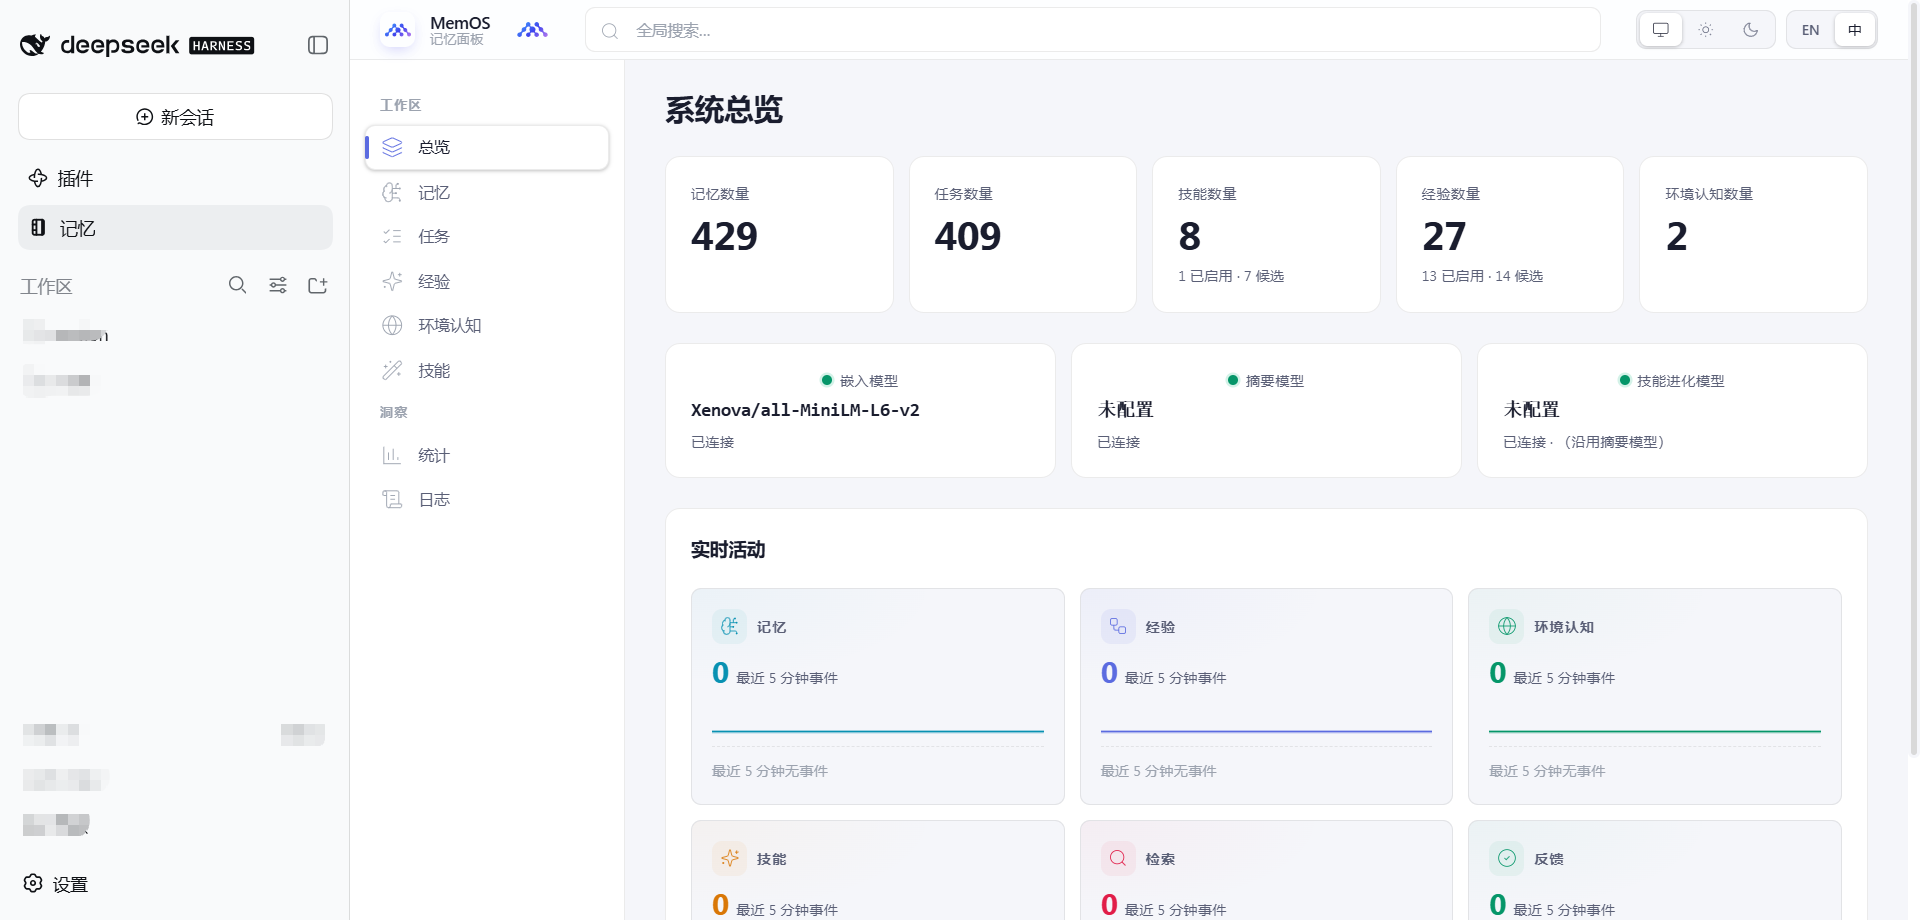Open the 技能 skills page
This screenshot has height=920, width=1920.
[487, 370]
